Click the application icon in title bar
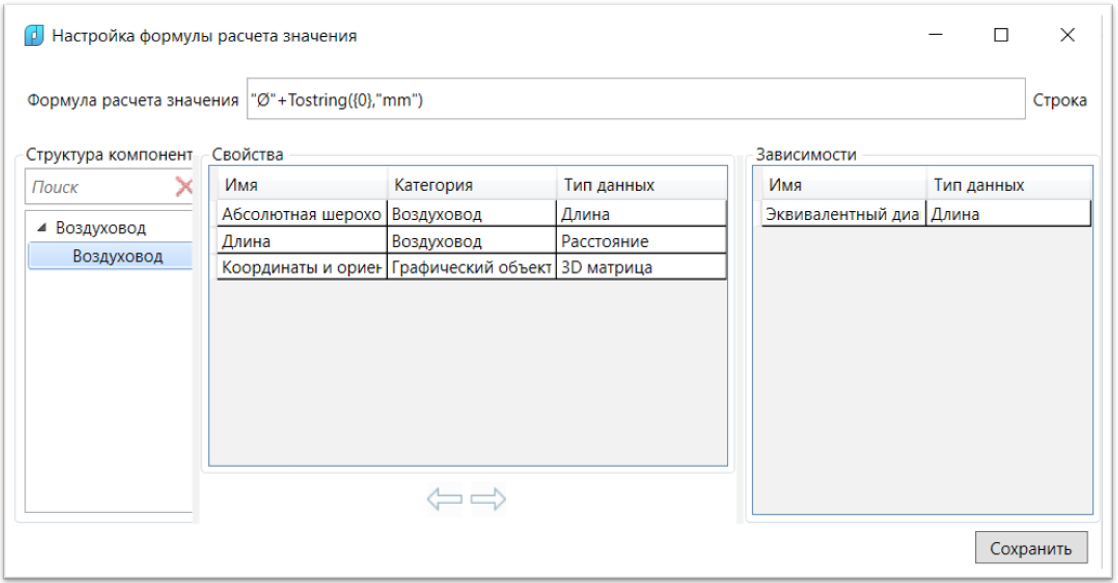 [x=34, y=36]
